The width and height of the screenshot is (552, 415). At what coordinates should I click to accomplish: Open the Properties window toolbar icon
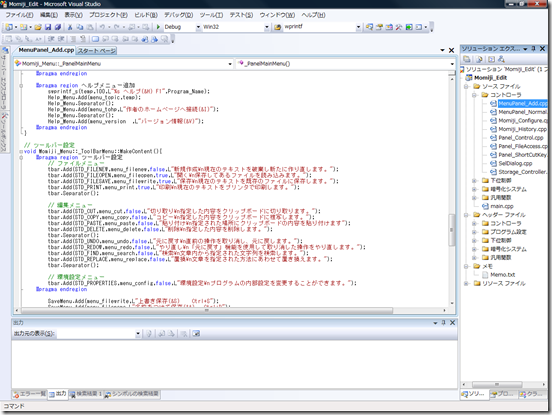click(x=379, y=27)
